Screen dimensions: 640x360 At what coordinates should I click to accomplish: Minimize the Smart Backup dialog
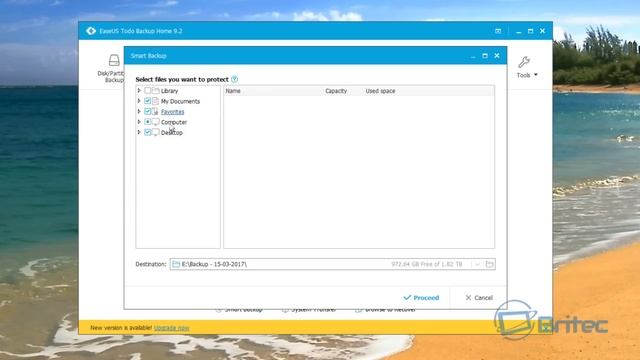coord(473,56)
